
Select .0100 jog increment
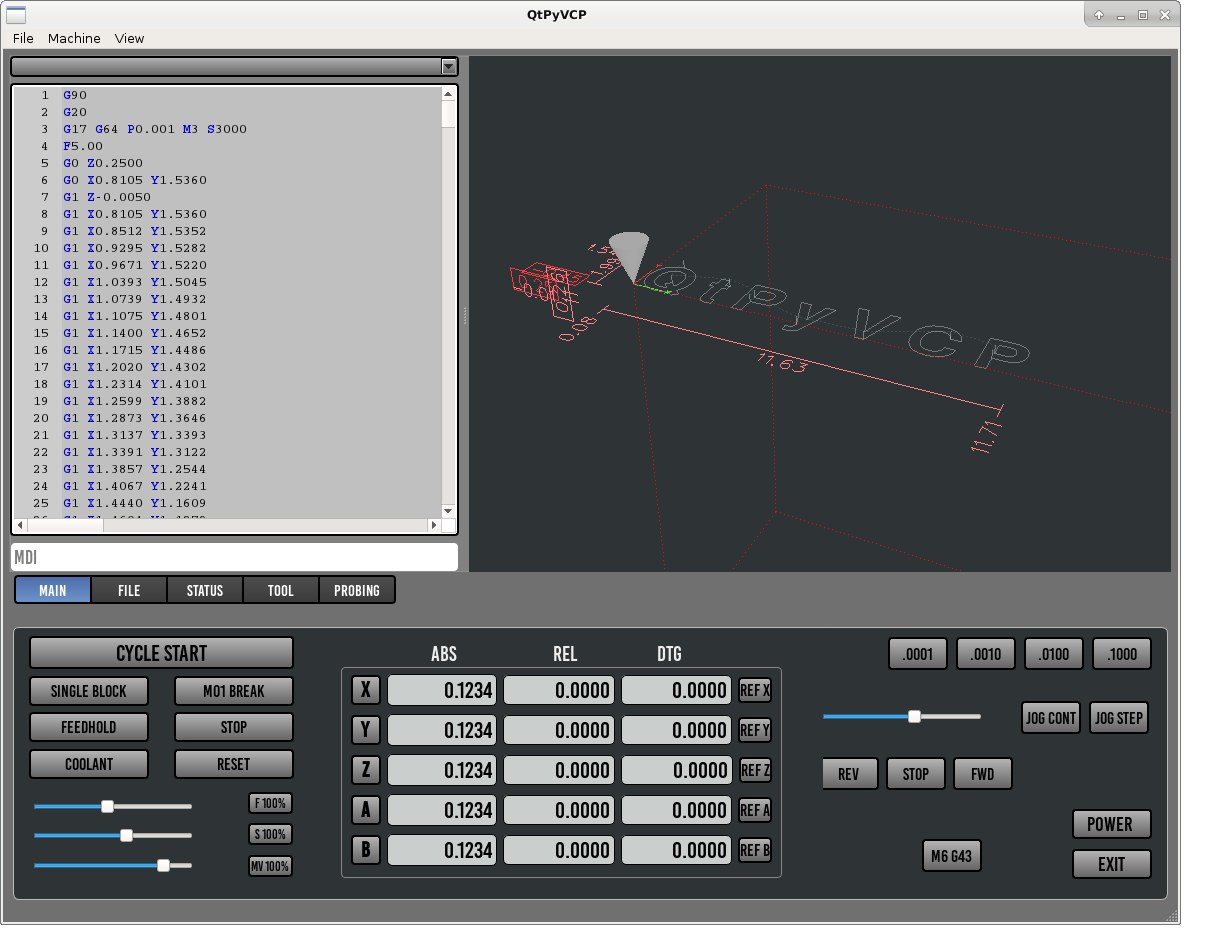[x=1054, y=654]
